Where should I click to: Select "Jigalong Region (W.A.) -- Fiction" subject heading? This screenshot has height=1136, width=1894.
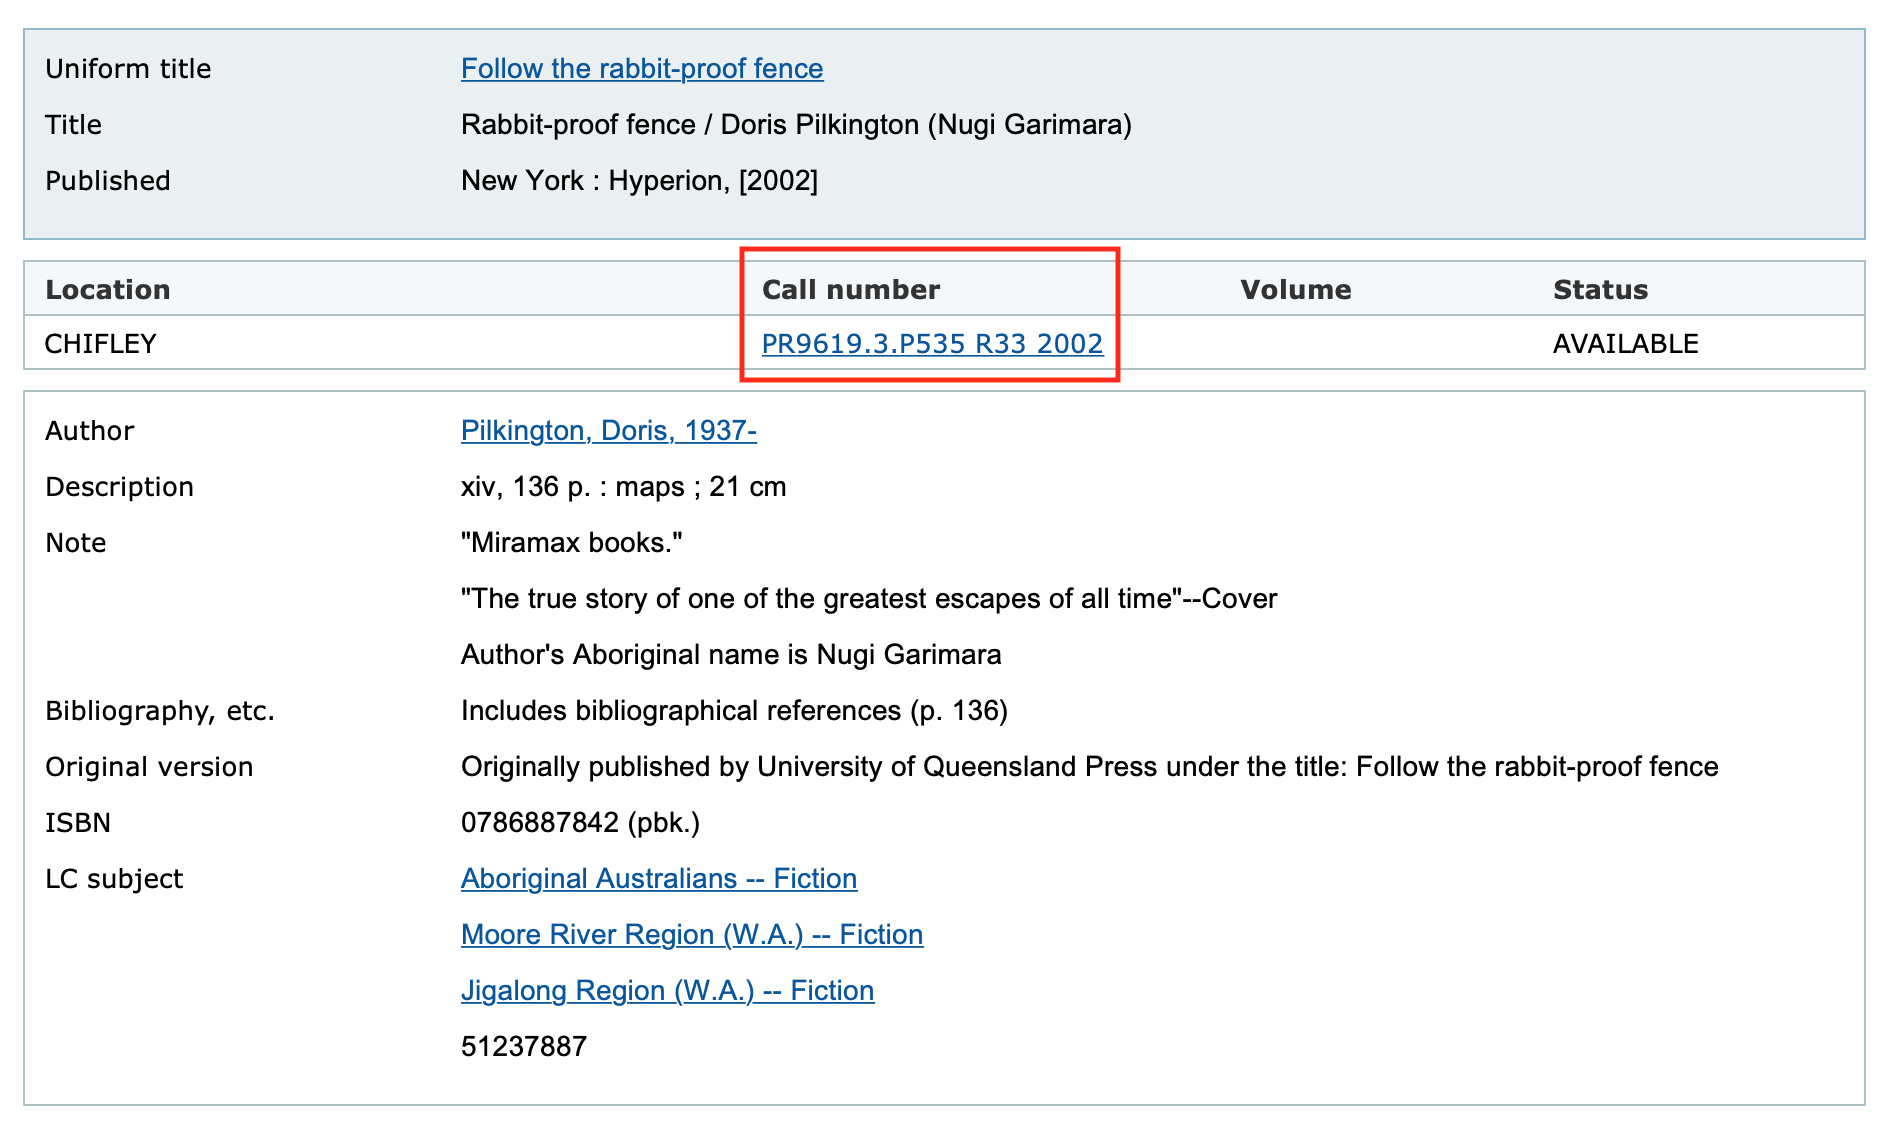666,990
